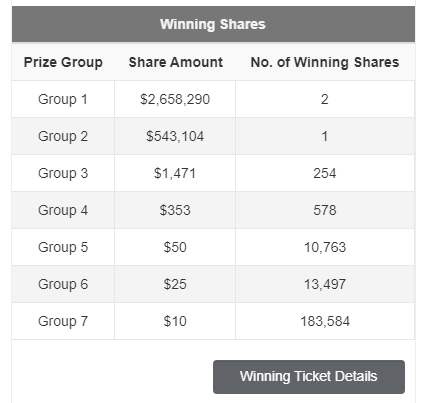Select the Group 1 row label
The width and height of the screenshot is (427, 403).
[x=63, y=99]
